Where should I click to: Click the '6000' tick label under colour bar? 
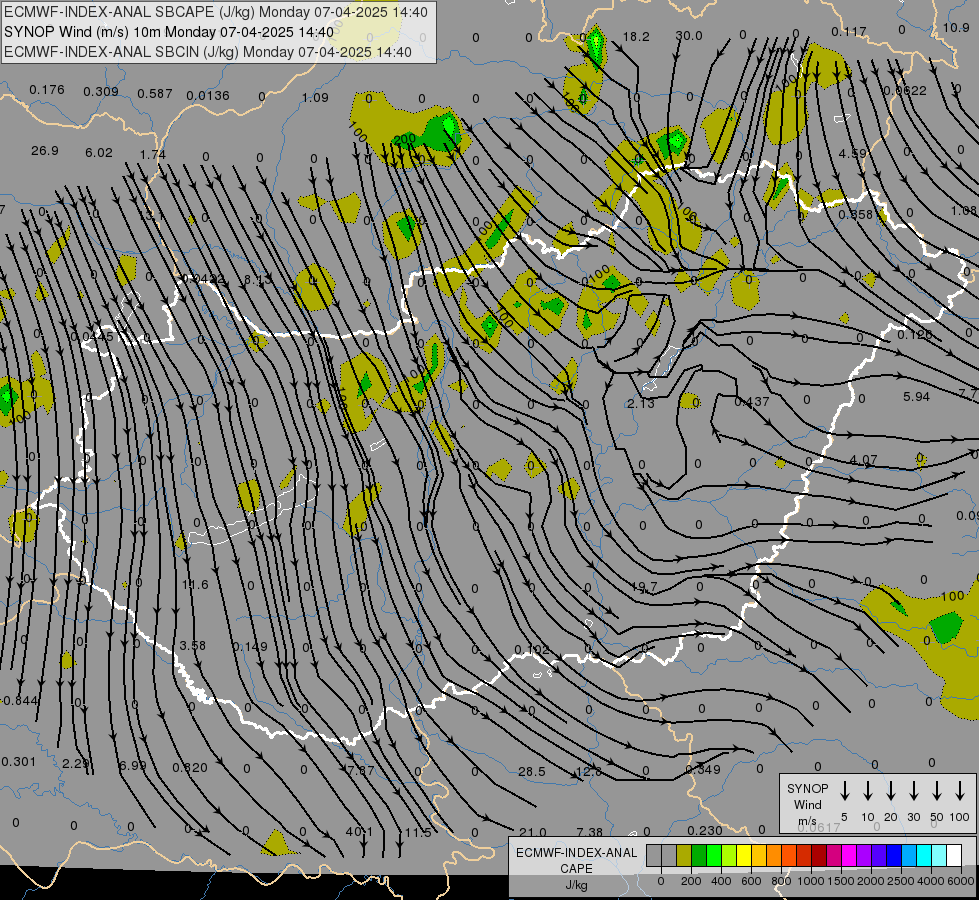961,881
